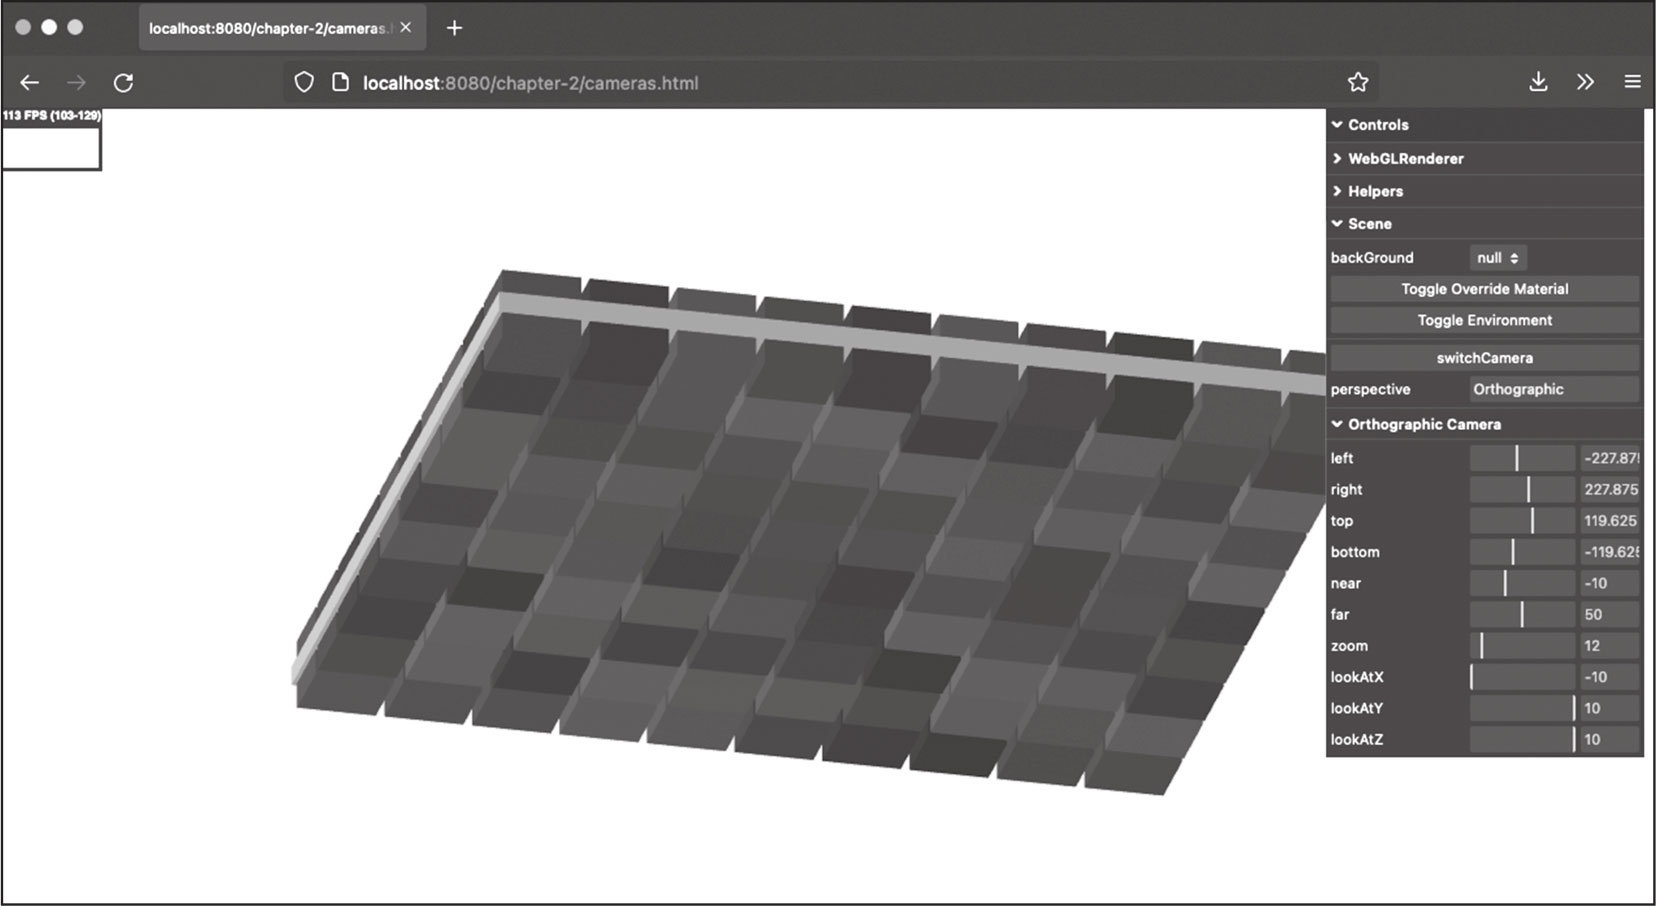Expand the WebGLRenderer folder
The height and width of the screenshot is (906, 1656).
point(1404,158)
